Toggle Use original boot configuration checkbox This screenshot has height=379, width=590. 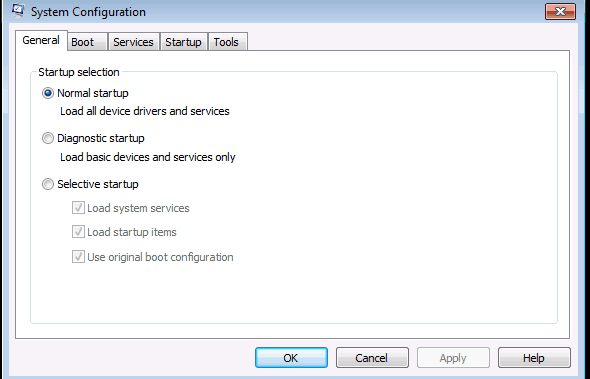point(78,257)
